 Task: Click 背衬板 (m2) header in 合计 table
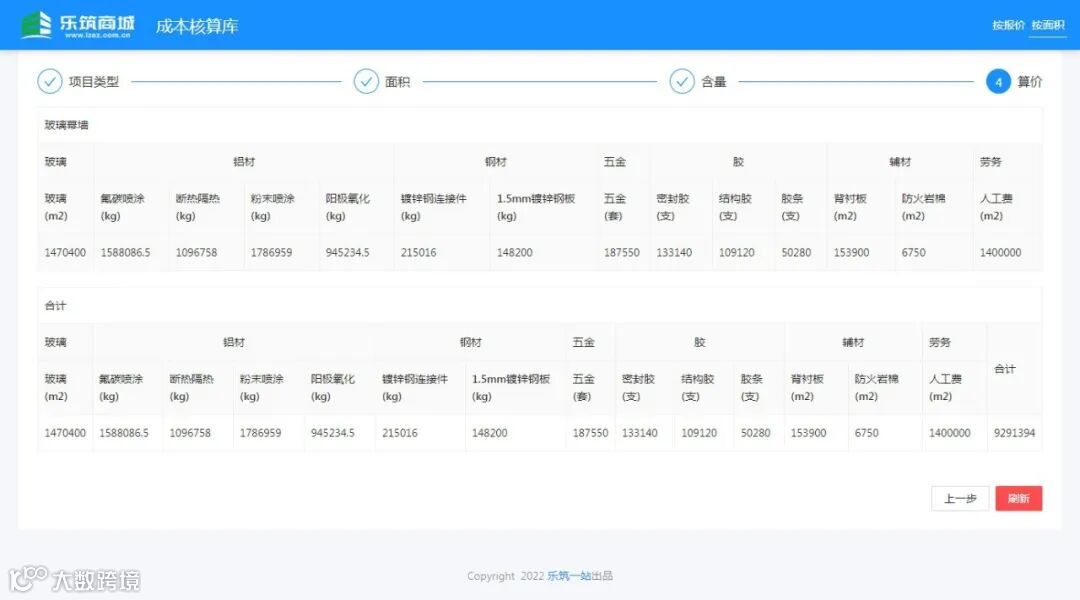(x=807, y=387)
